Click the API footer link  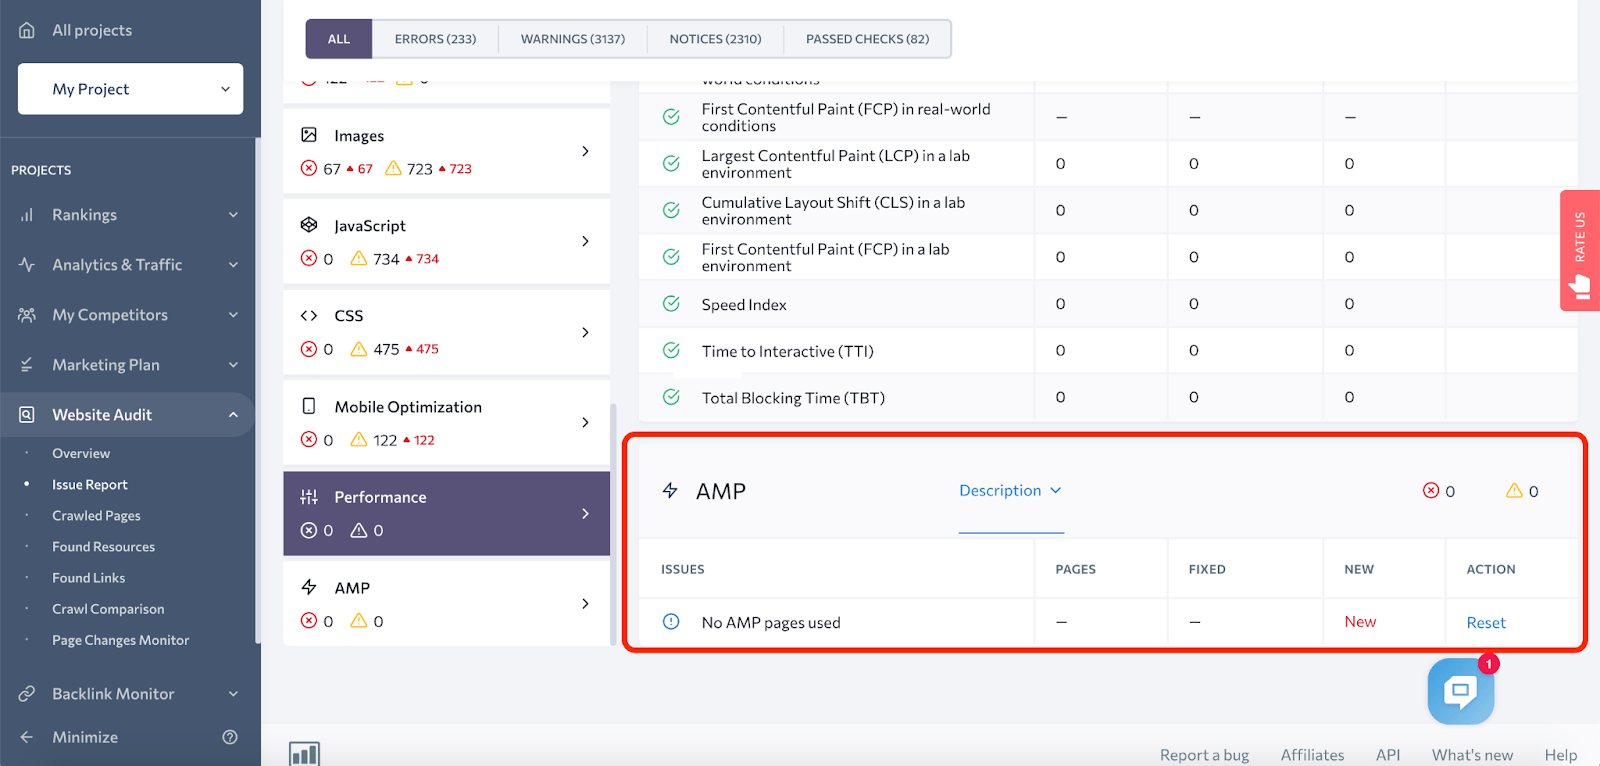pyautogui.click(x=1388, y=755)
